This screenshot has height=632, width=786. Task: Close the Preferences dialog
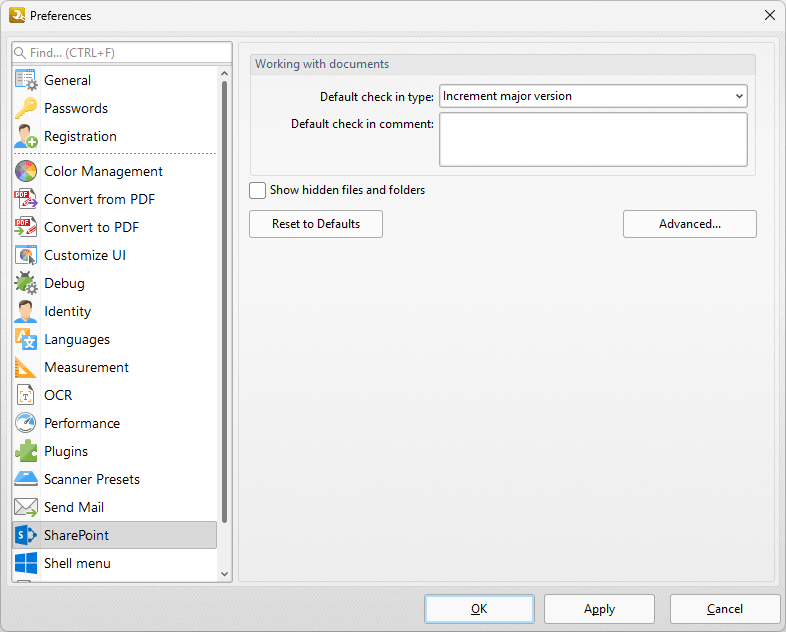pyautogui.click(x=770, y=16)
